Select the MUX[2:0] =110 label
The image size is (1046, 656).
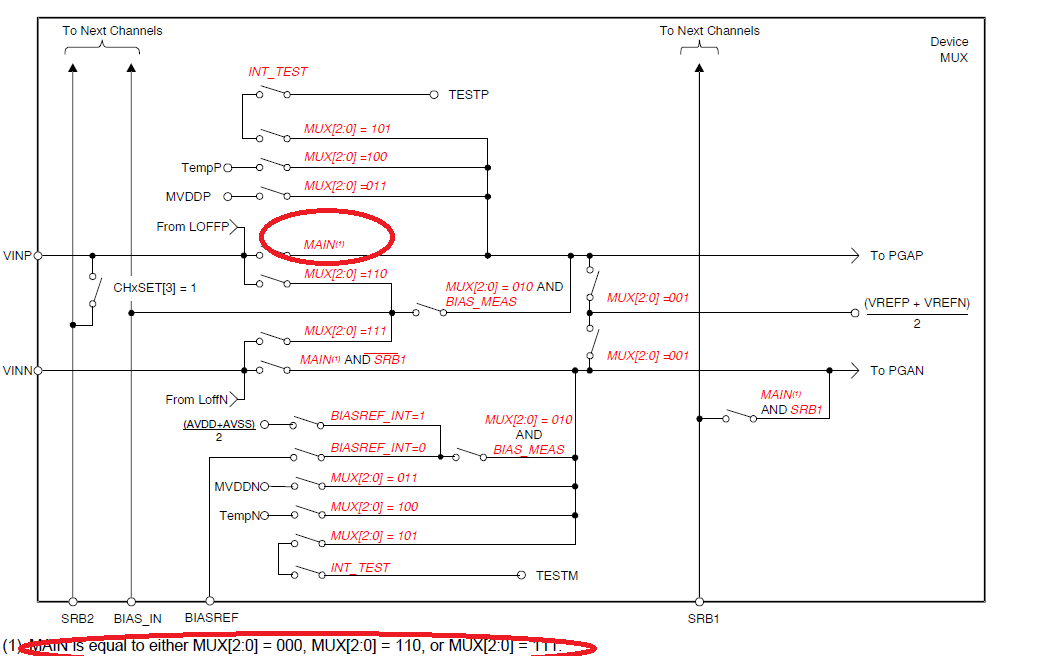(346, 274)
